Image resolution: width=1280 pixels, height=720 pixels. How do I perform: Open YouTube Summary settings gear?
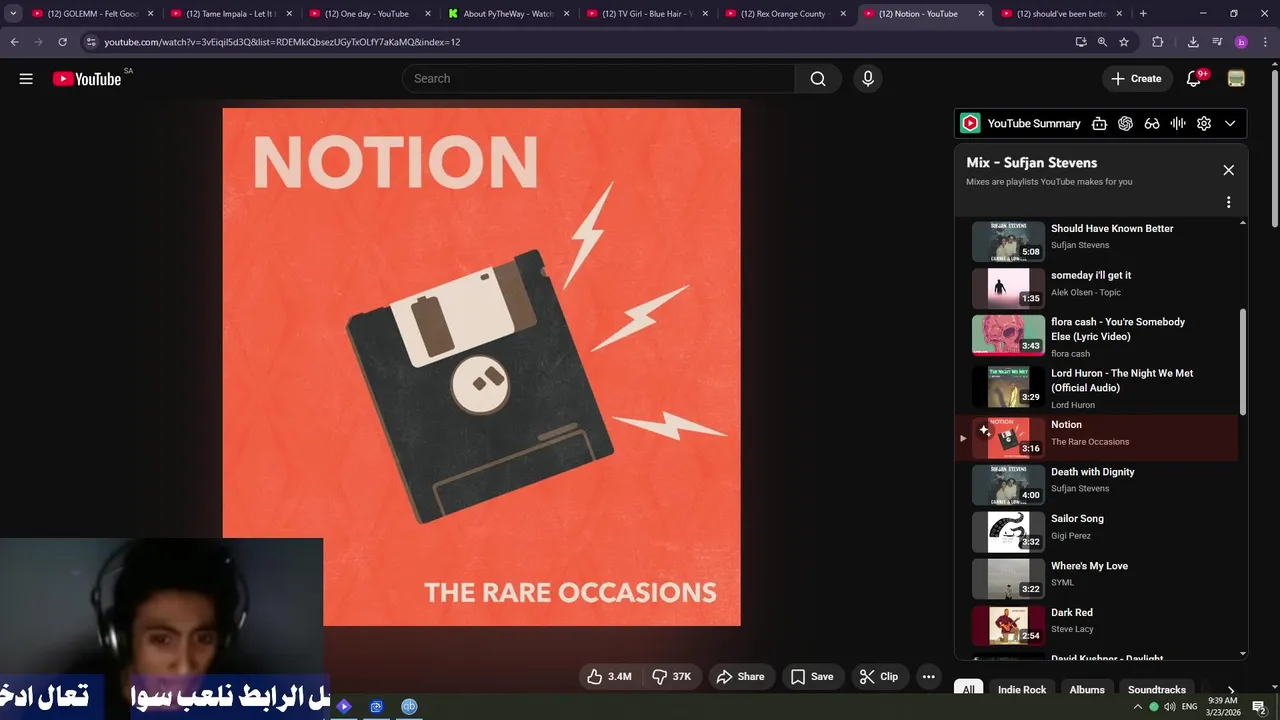pyautogui.click(x=1204, y=123)
